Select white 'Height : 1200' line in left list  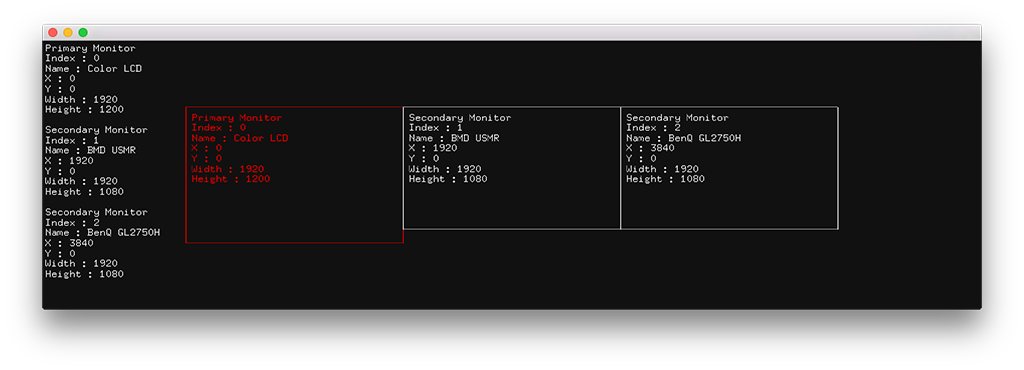(84, 110)
